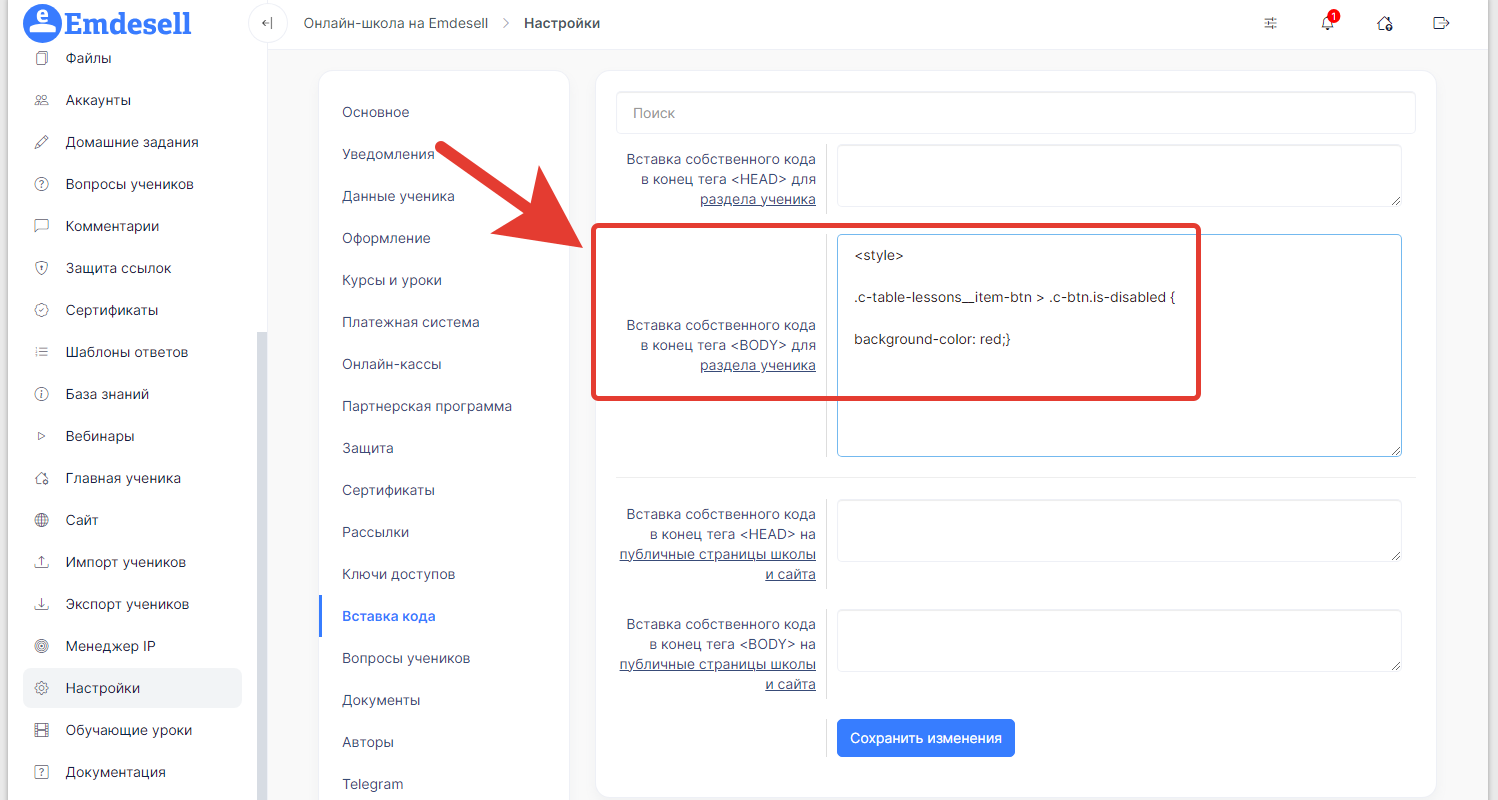Open the sliders settings icon in header
The width and height of the screenshot is (1498, 800).
pos(1271,23)
